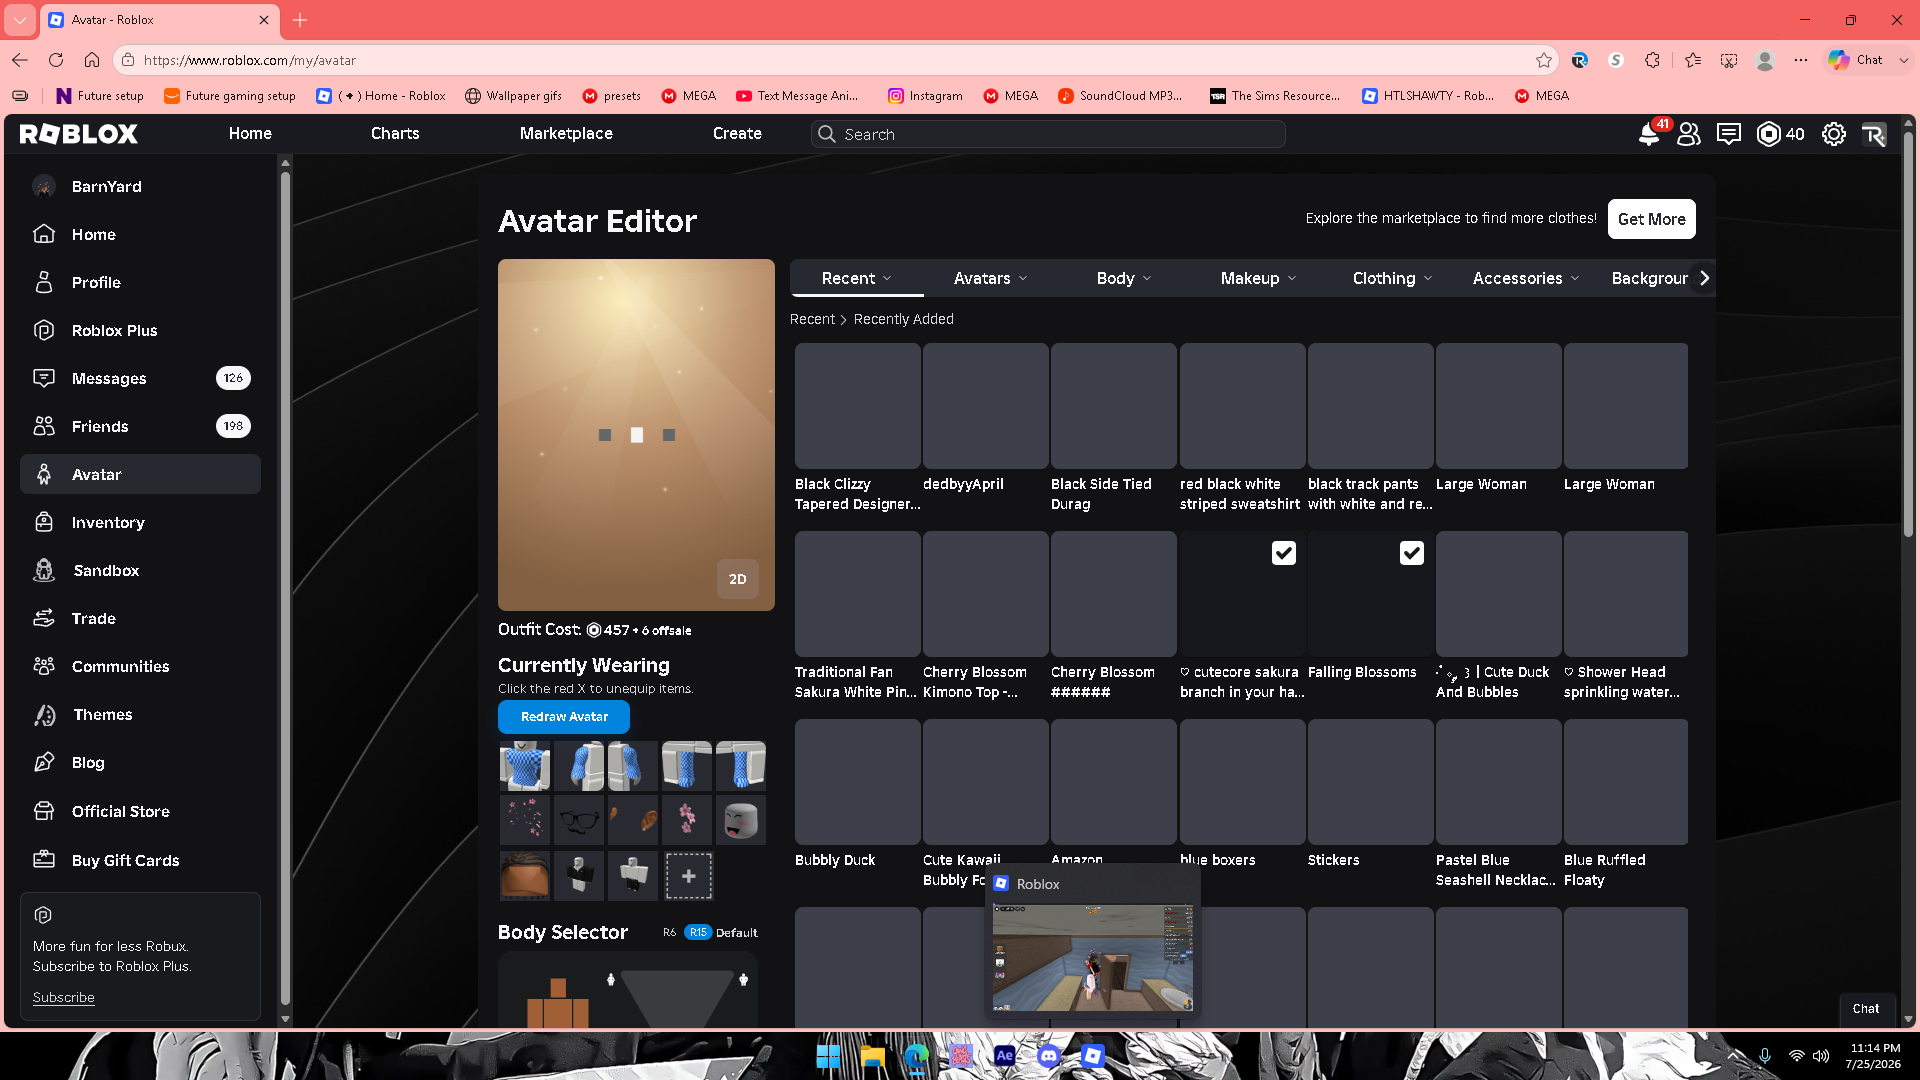The image size is (1920, 1080).
Task: Click the Recent breadcrumb link
Action: (x=812, y=319)
